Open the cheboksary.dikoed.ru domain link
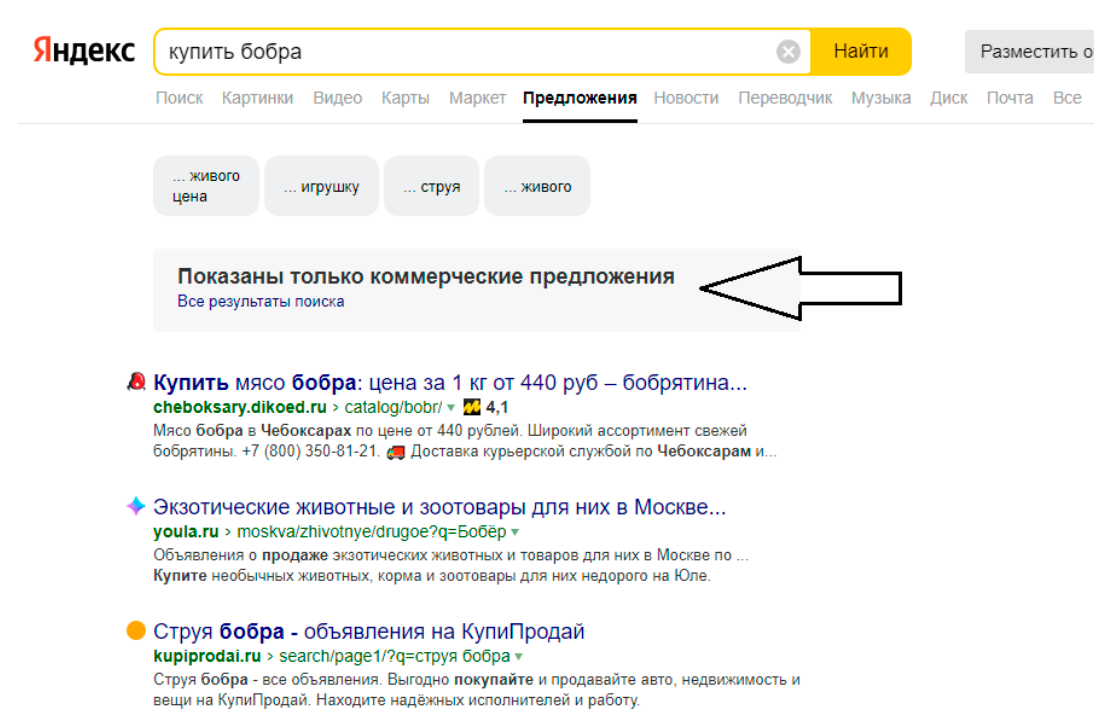 (240, 407)
